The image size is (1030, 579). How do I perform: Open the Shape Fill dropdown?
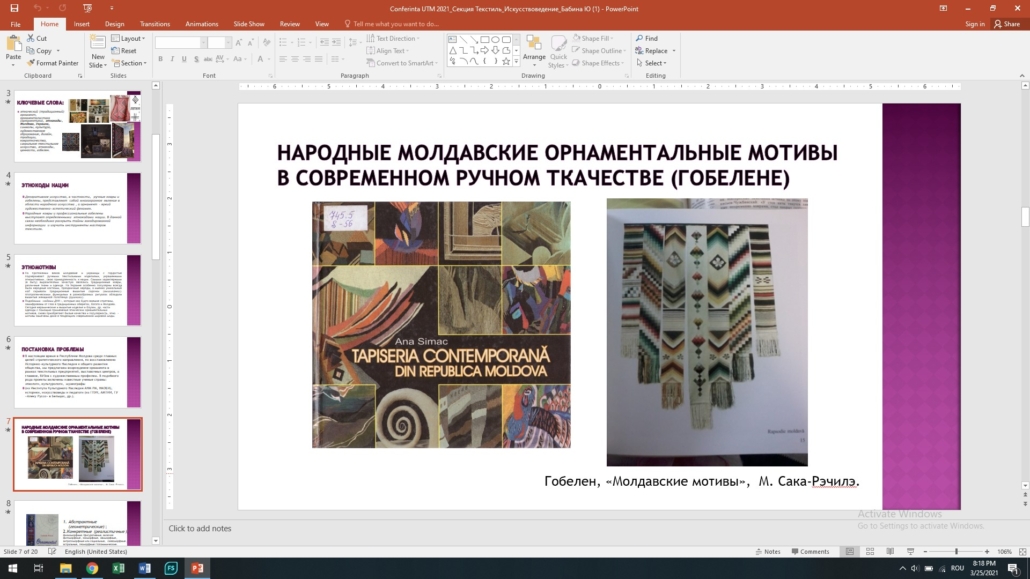tap(593, 38)
